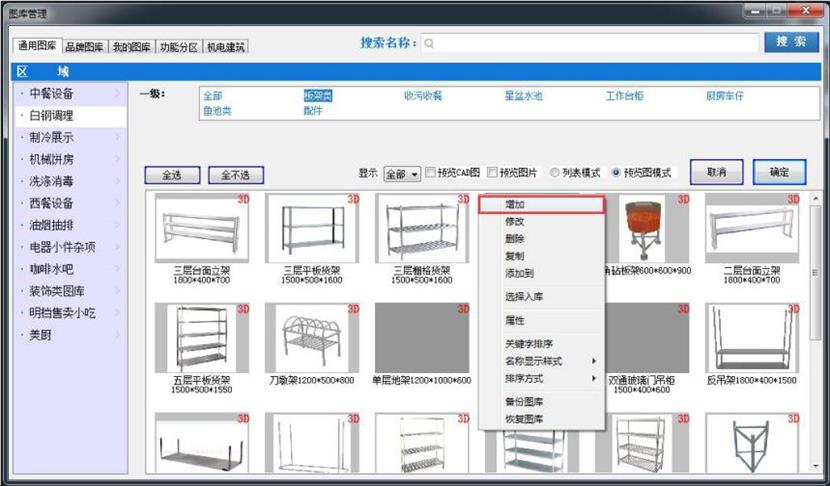Select the 五层平板货架 thumbnail
Viewport: 830px width, 486px height.
click(202, 338)
